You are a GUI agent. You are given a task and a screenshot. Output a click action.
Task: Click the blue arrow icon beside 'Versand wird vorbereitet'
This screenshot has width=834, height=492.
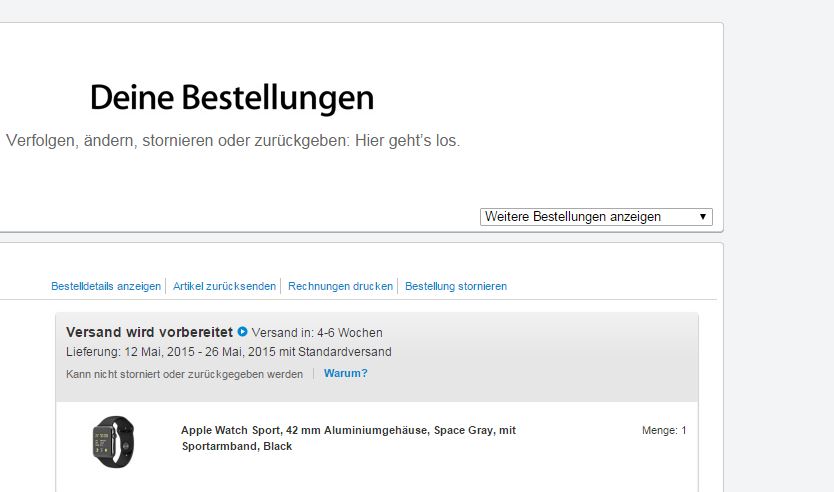[x=243, y=331]
